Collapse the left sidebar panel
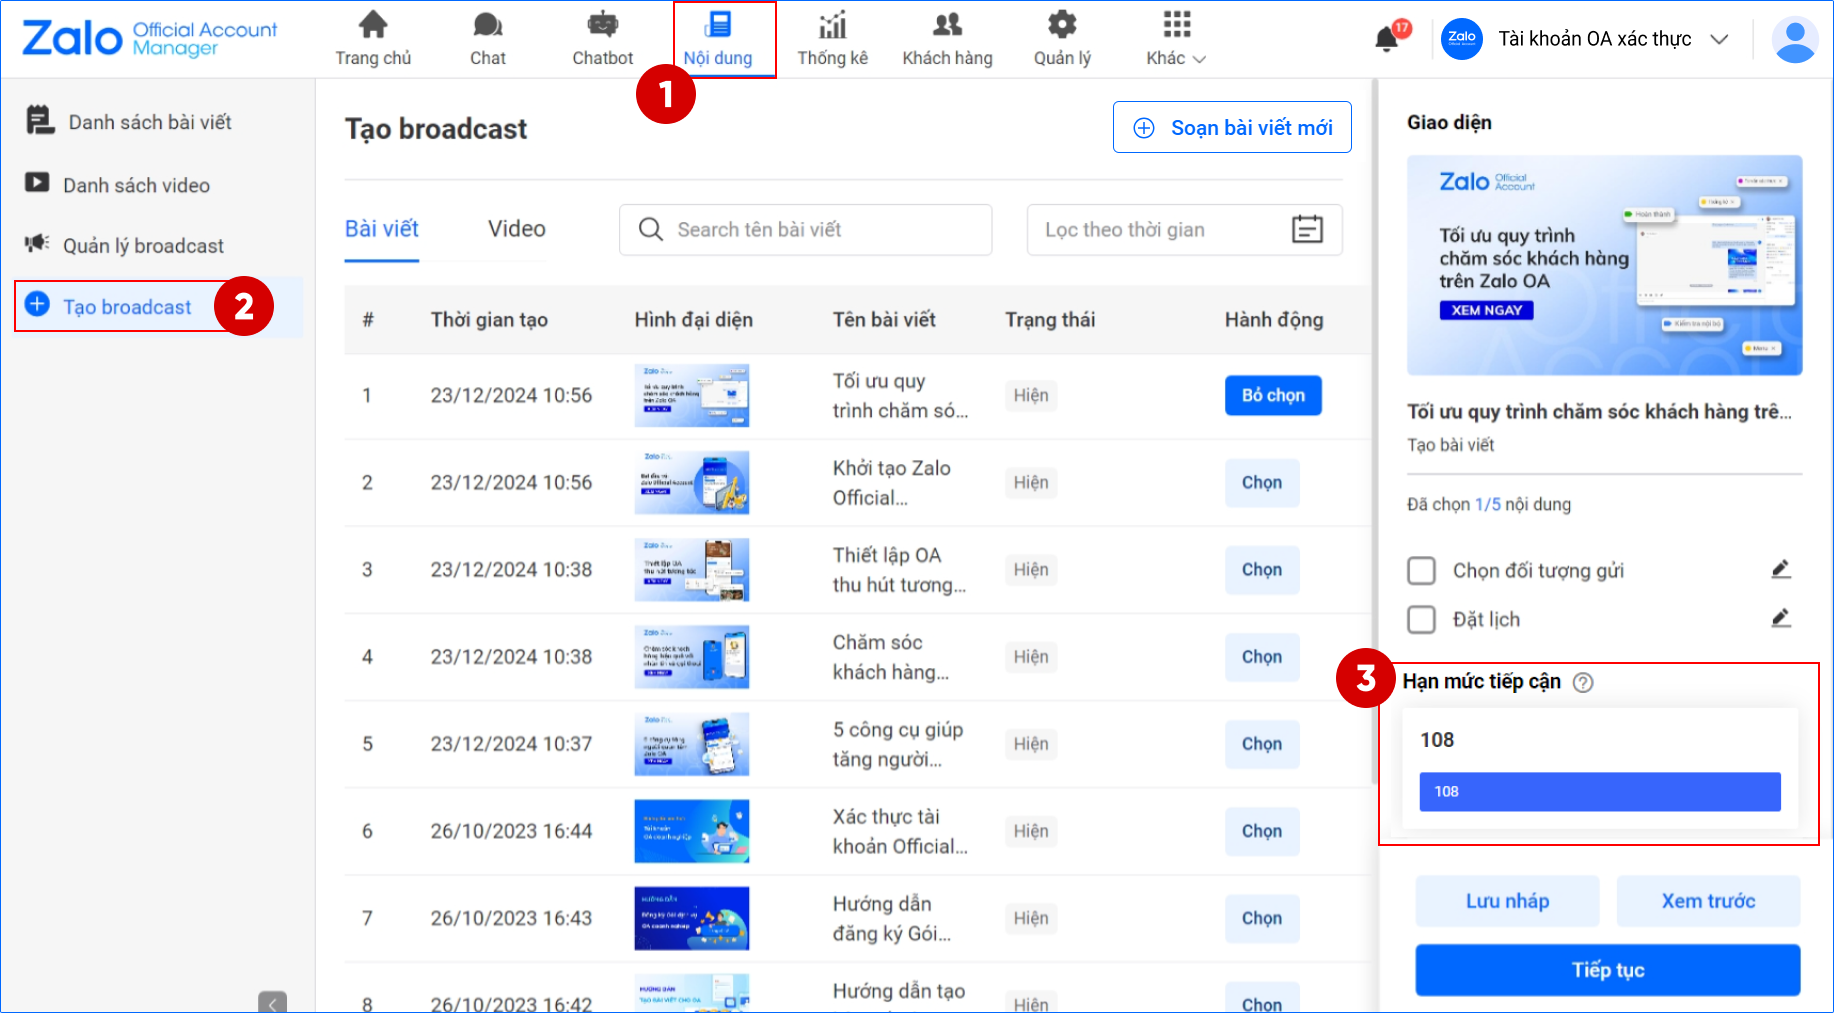Image resolution: width=1834 pixels, height=1013 pixels. 272,1002
